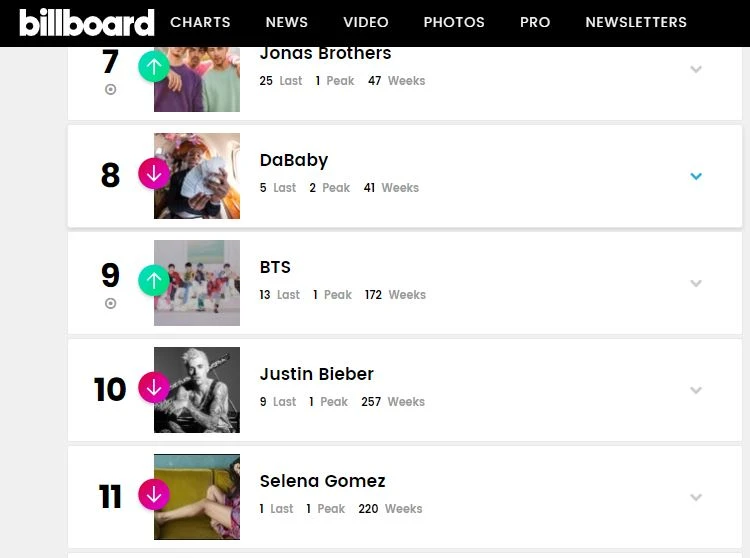Expand the Justin Bieber row chevron
750x558 pixels.
tap(696, 390)
